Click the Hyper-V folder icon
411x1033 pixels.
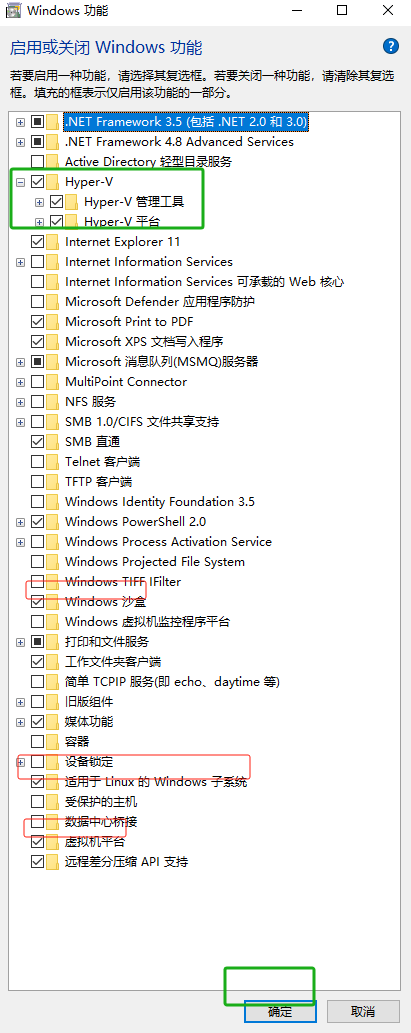pos(53,182)
